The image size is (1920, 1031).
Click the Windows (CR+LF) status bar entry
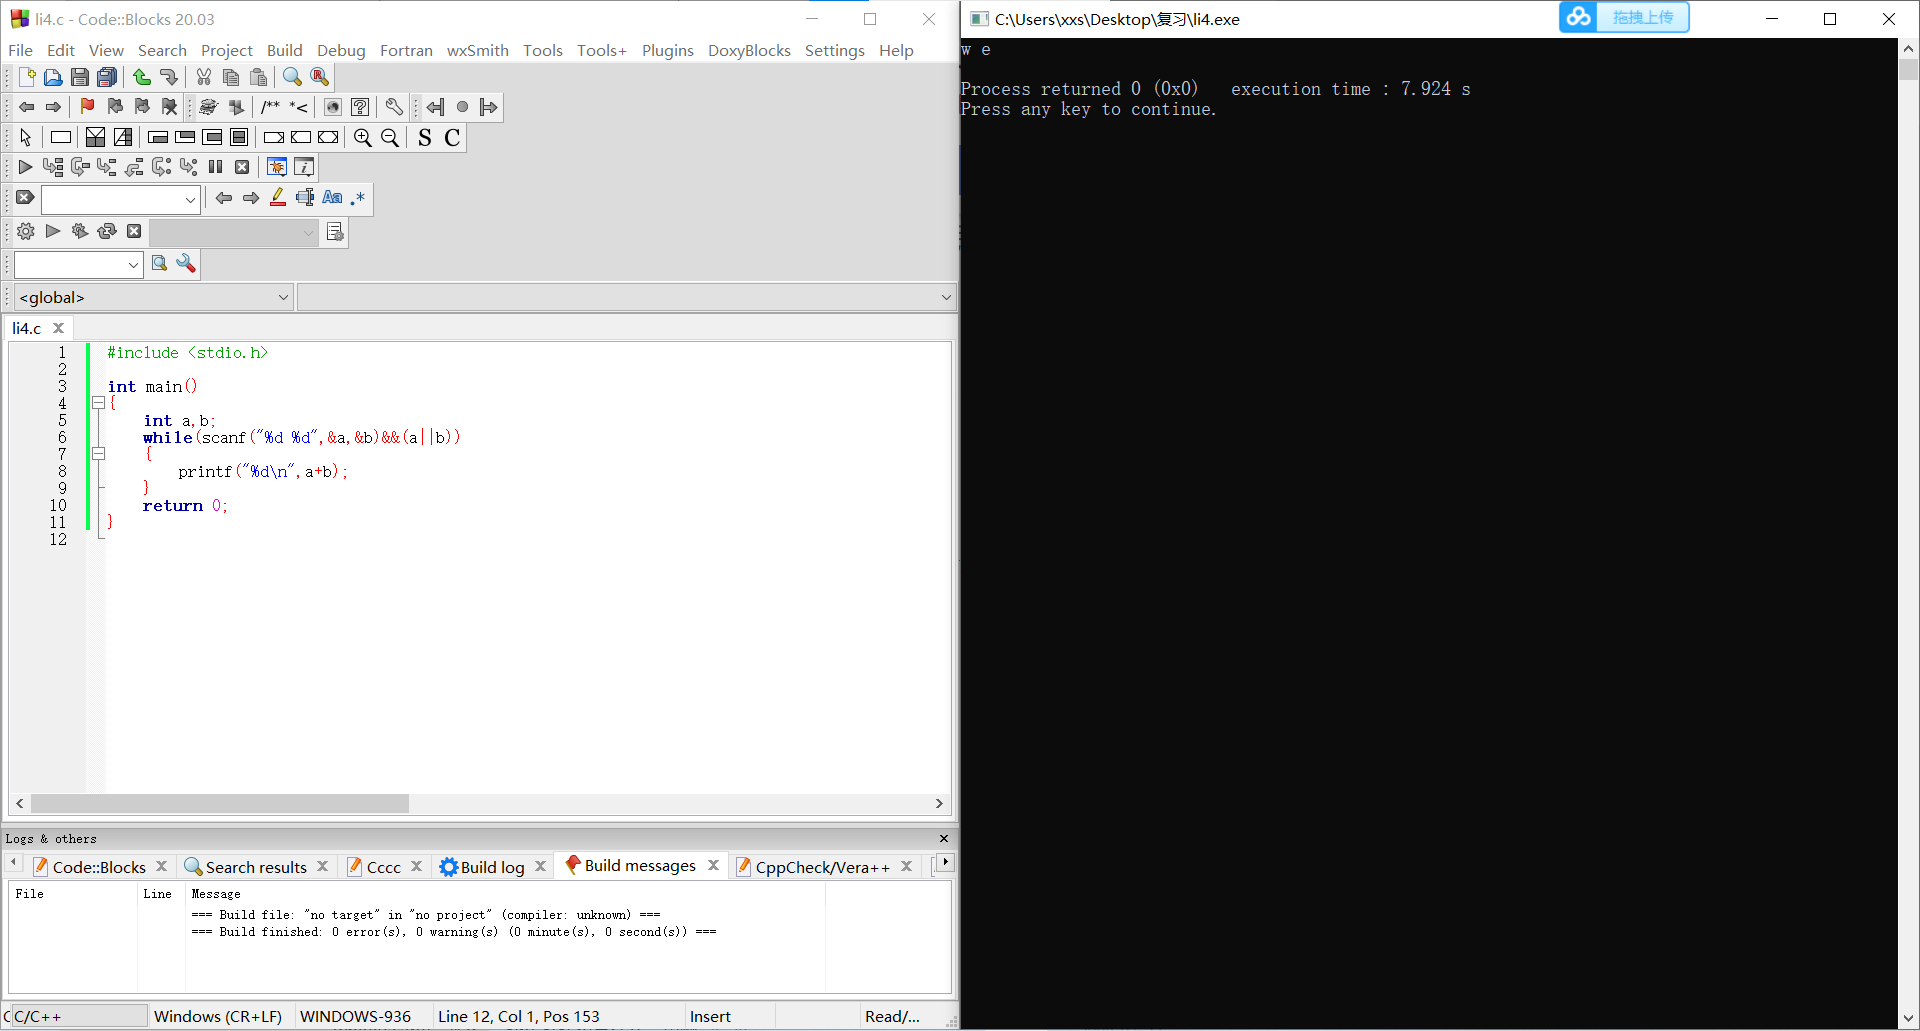[218, 1016]
